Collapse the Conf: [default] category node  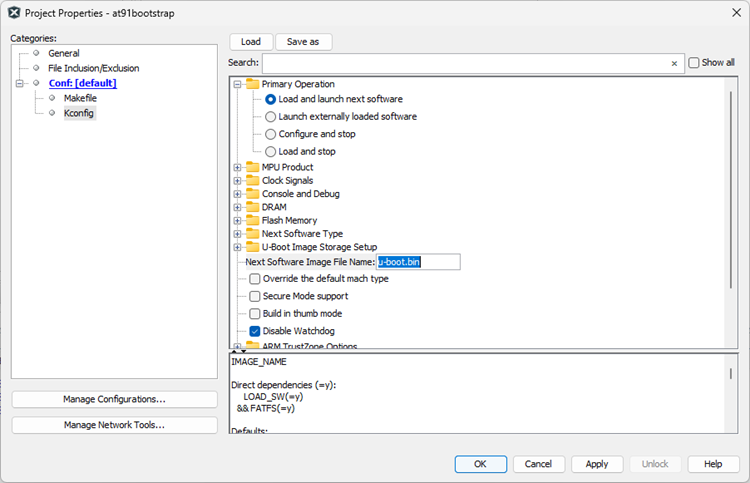click(x=19, y=83)
